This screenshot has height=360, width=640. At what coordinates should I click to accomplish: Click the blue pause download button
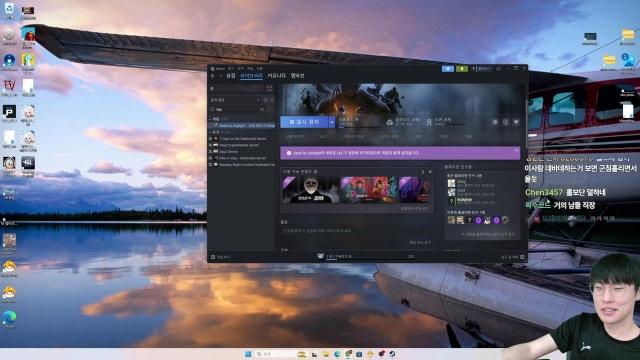click(x=304, y=122)
